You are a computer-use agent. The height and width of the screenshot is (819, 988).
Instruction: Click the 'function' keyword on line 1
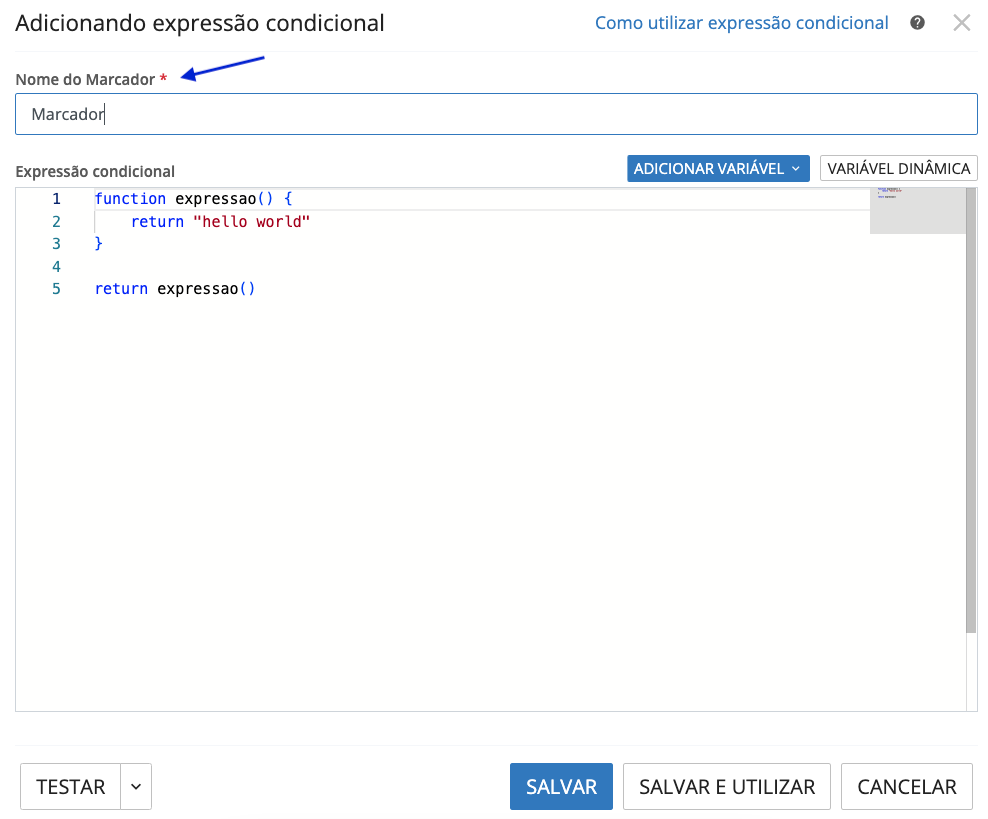[130, 199]
